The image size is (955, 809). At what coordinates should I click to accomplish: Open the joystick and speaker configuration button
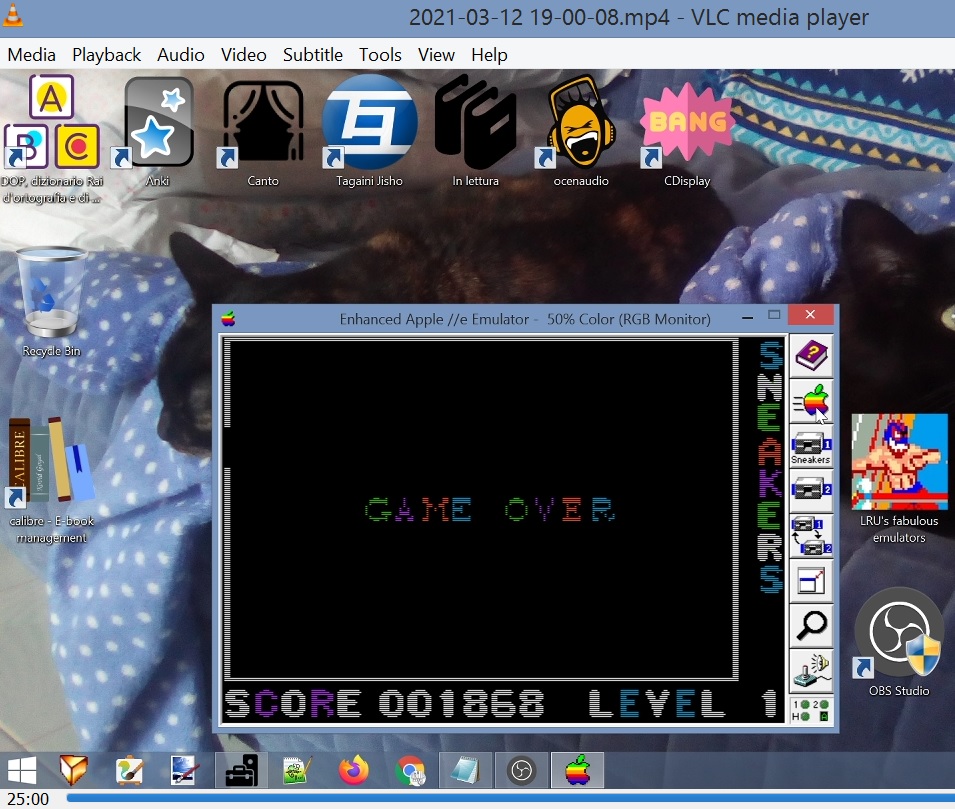[811, 670]
